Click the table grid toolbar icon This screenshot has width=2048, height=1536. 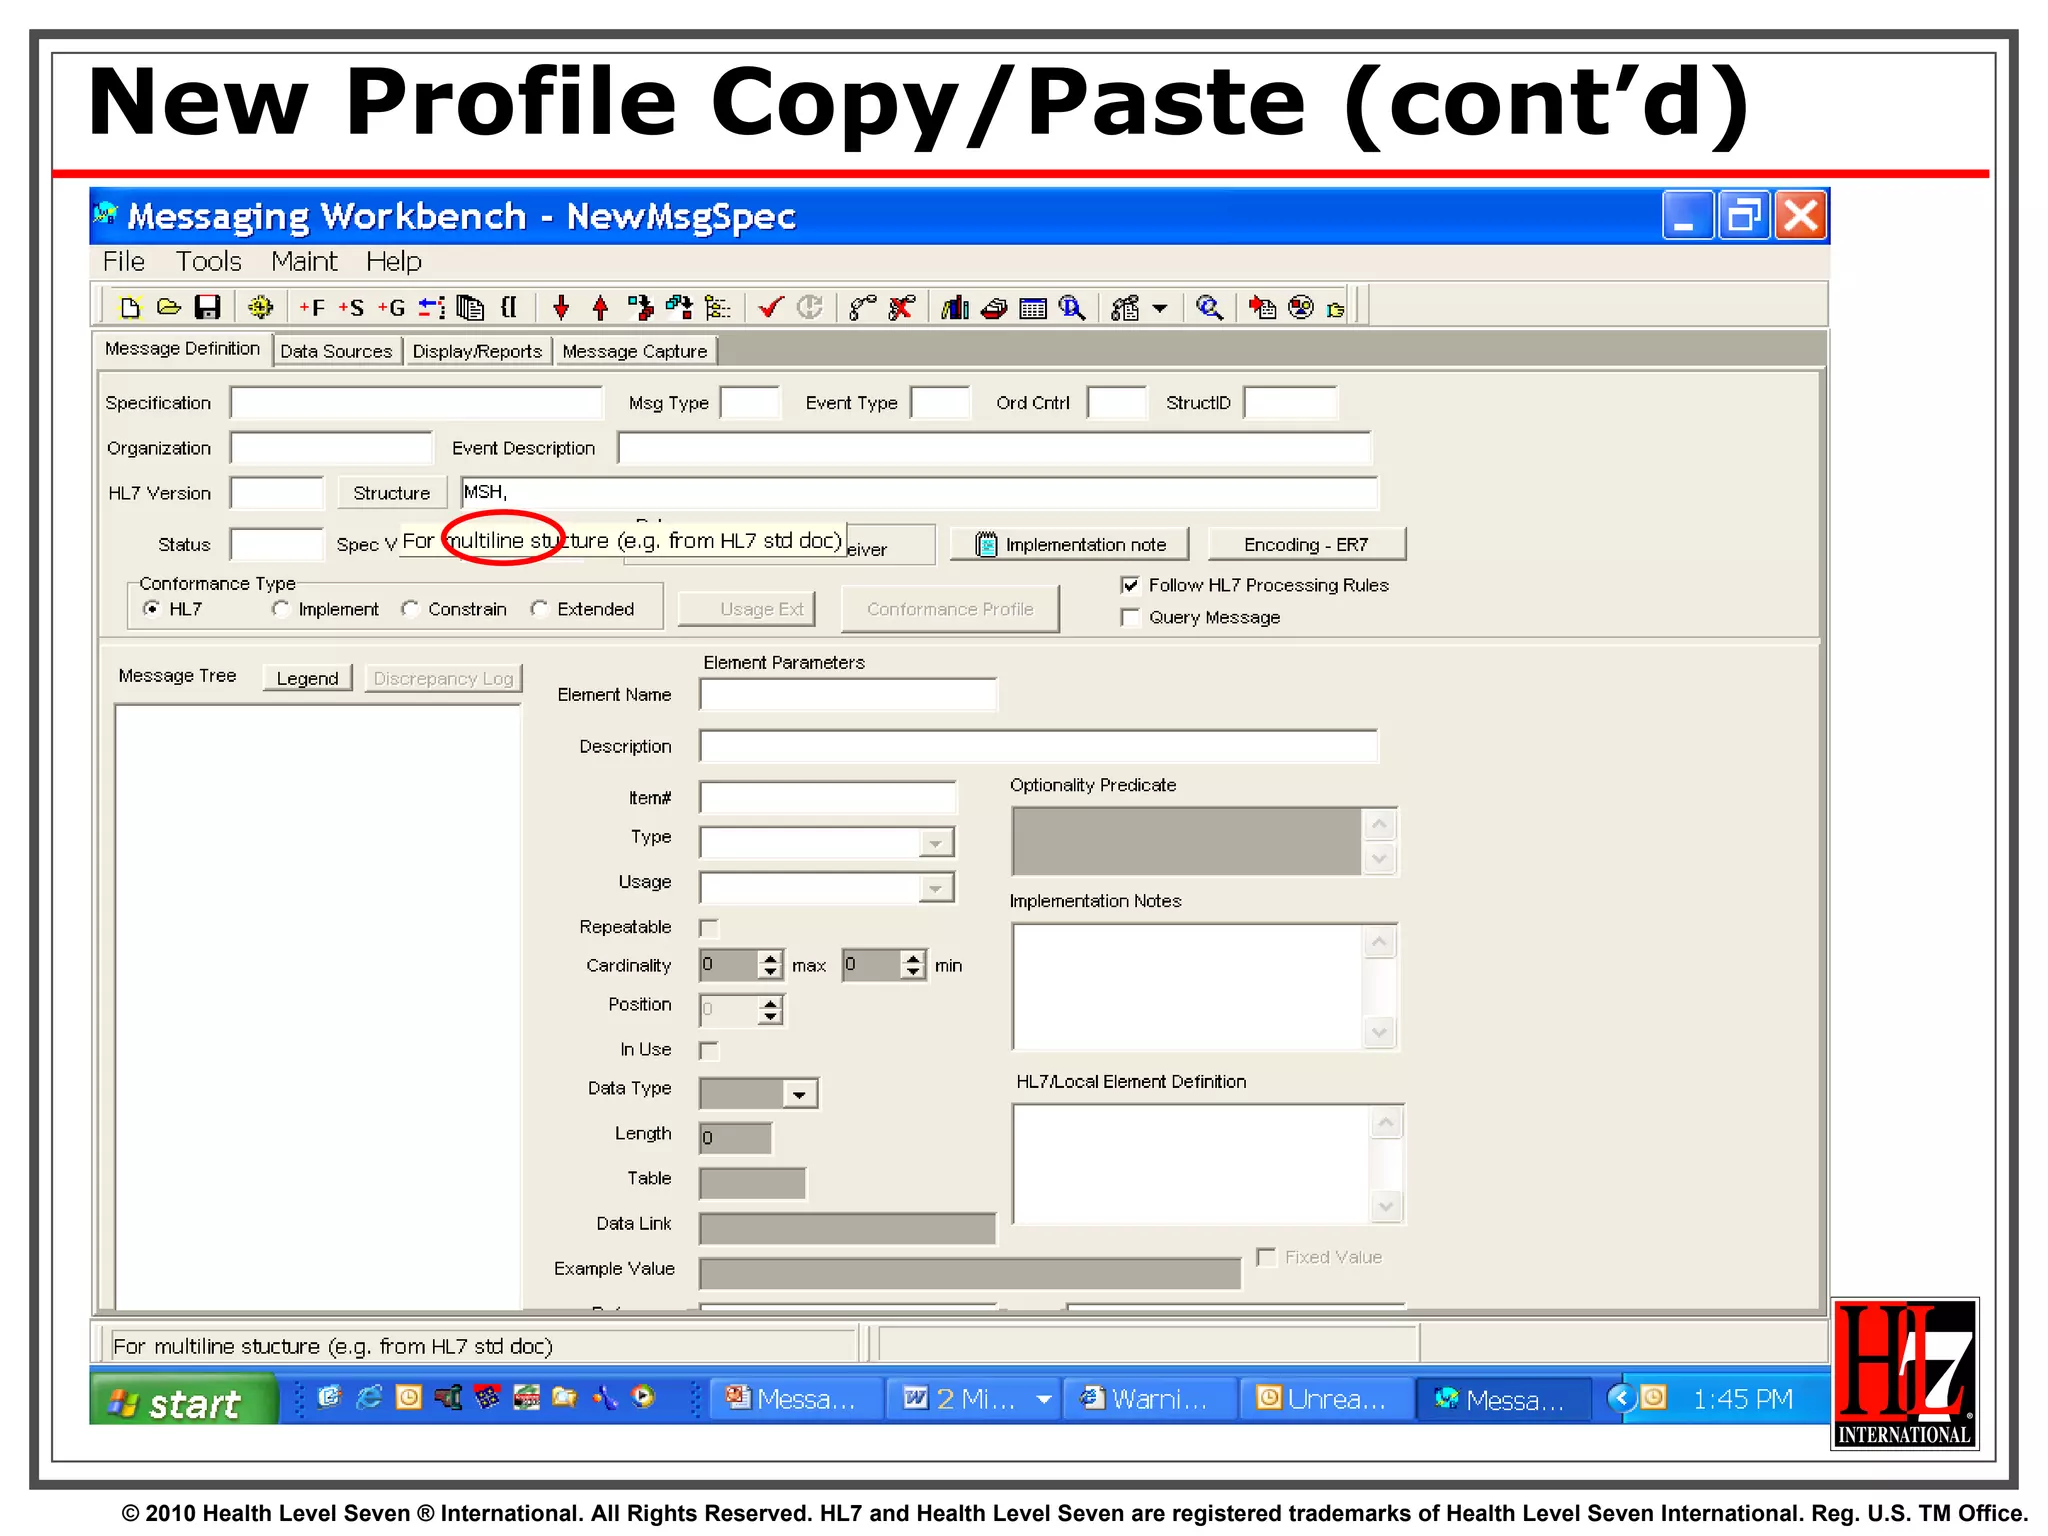click(x=1033, y=307)
